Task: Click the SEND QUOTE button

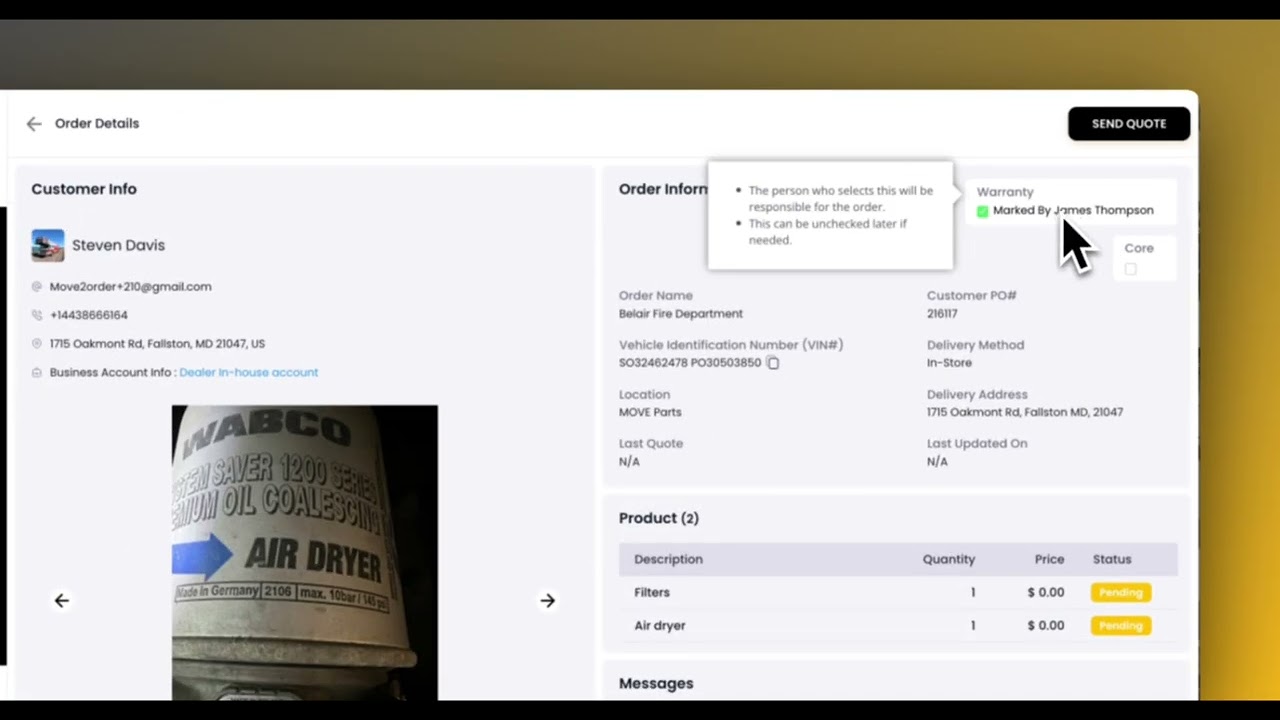Action: (x=1128, y=124)
